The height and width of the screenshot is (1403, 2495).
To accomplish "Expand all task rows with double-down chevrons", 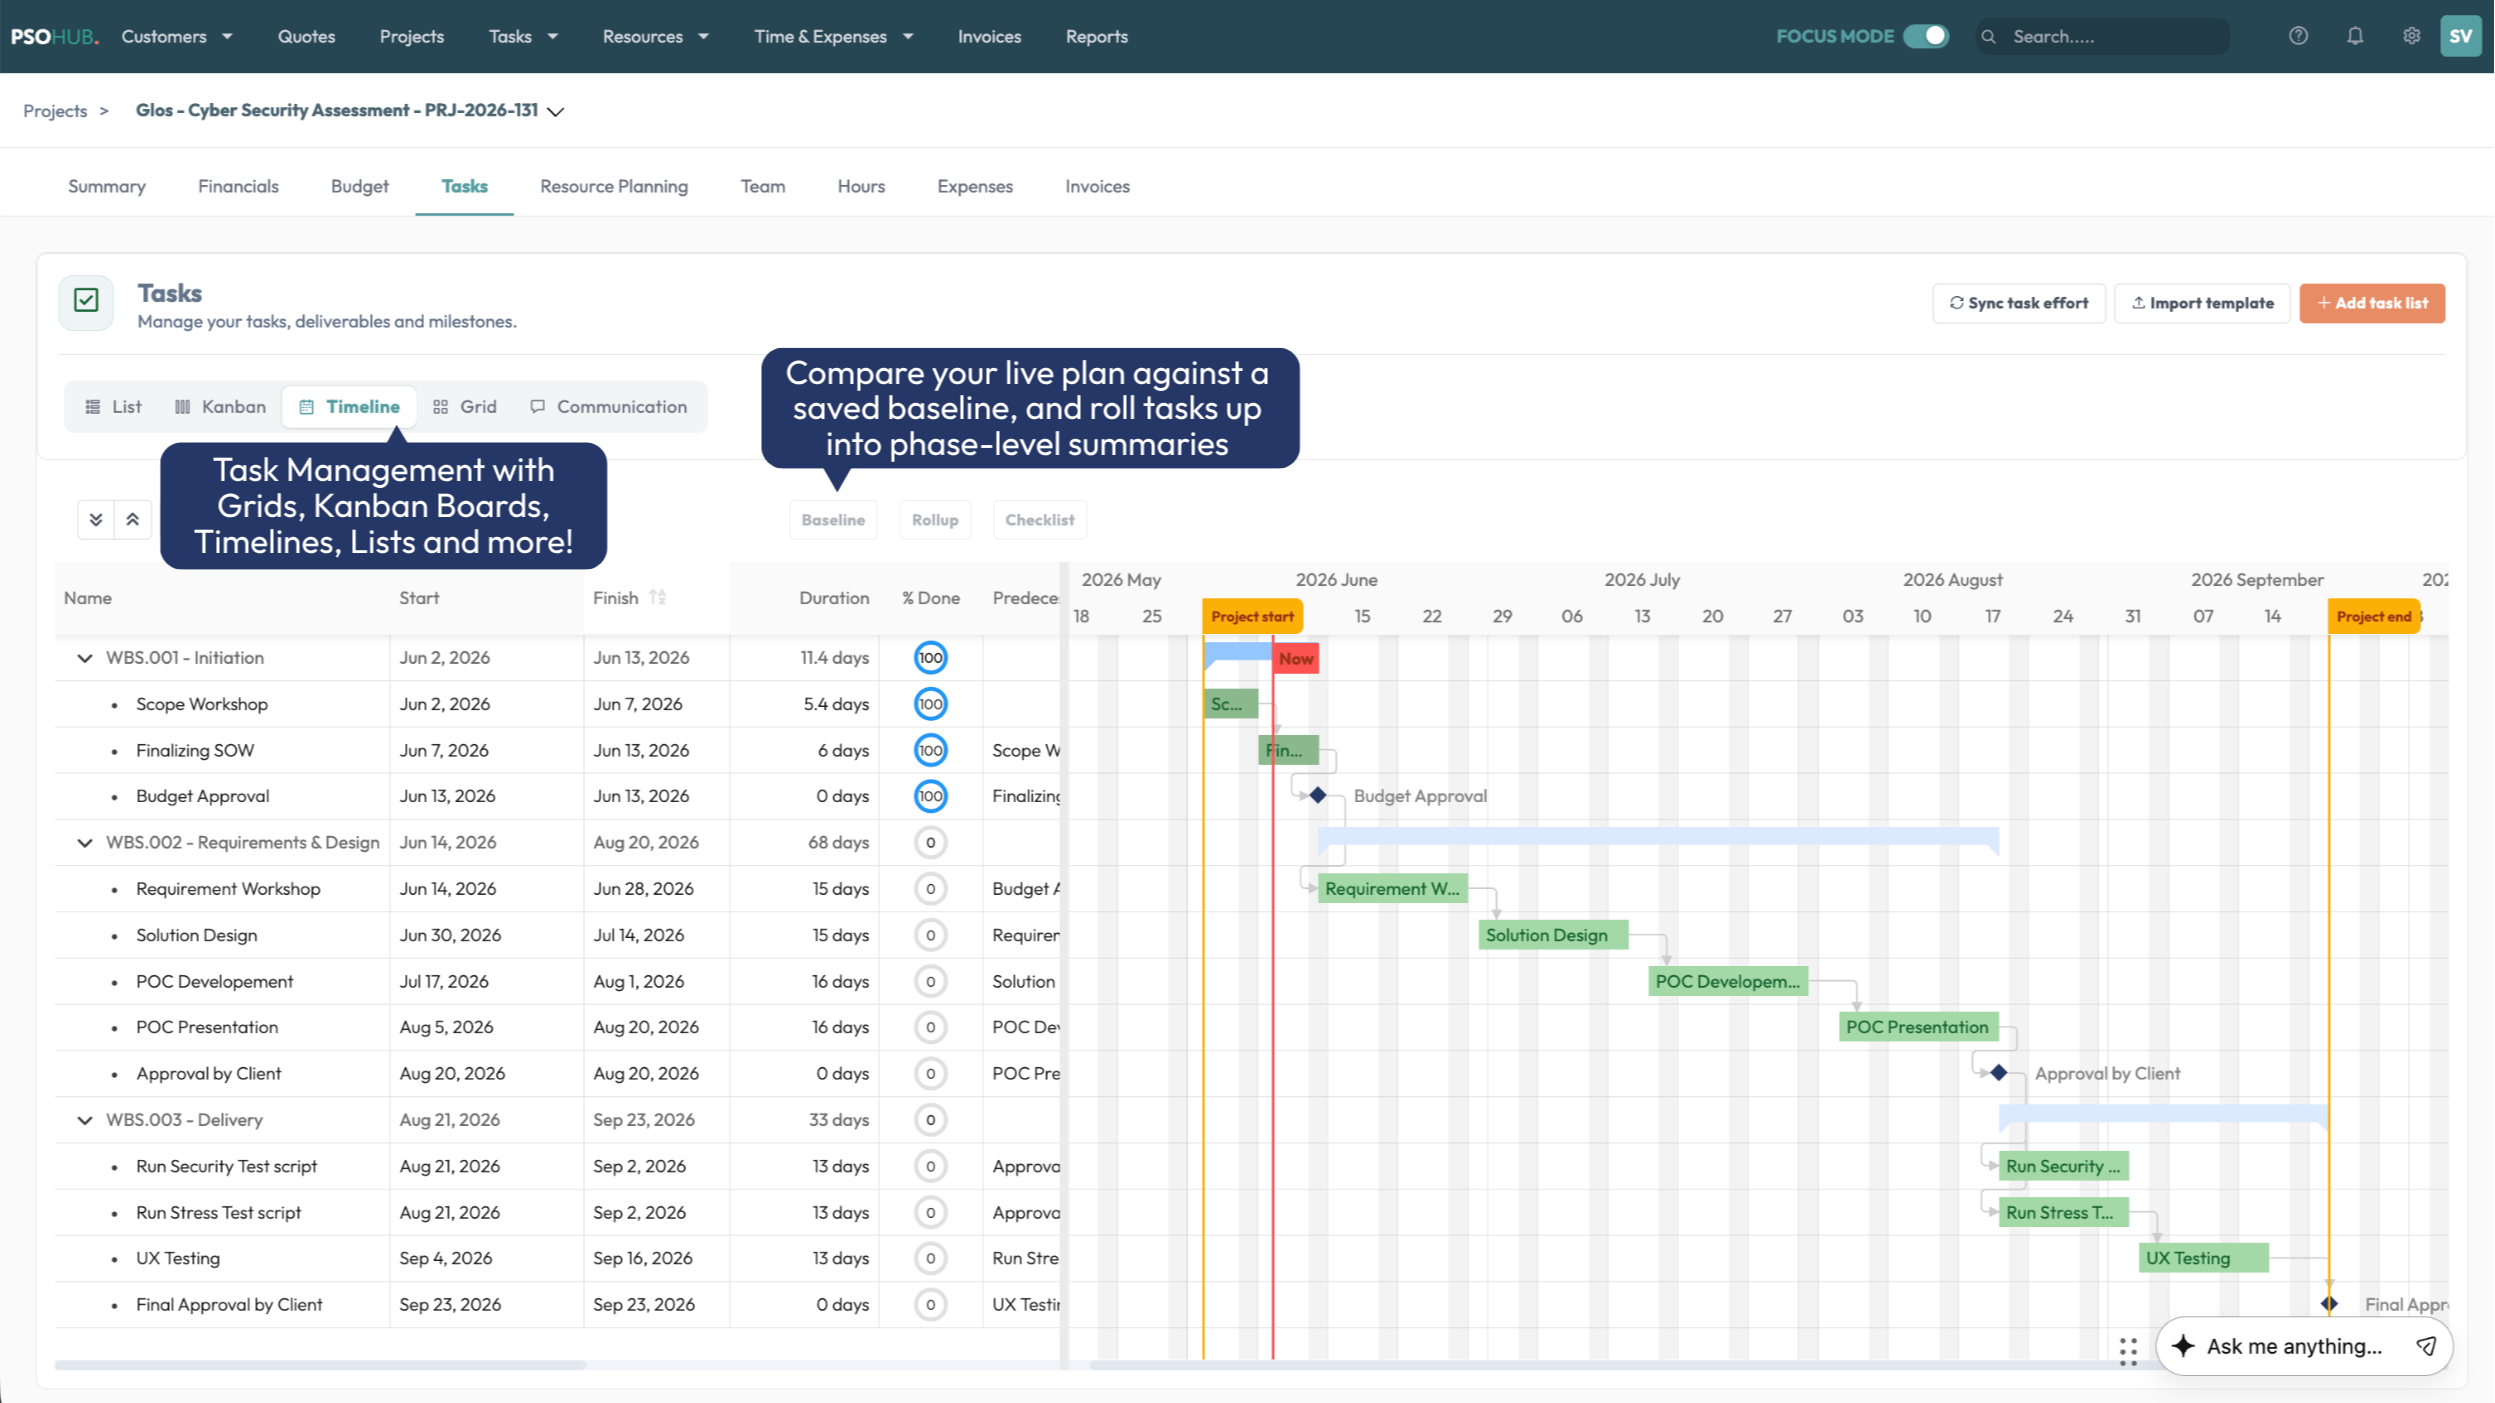I will [x=96, y=519].
